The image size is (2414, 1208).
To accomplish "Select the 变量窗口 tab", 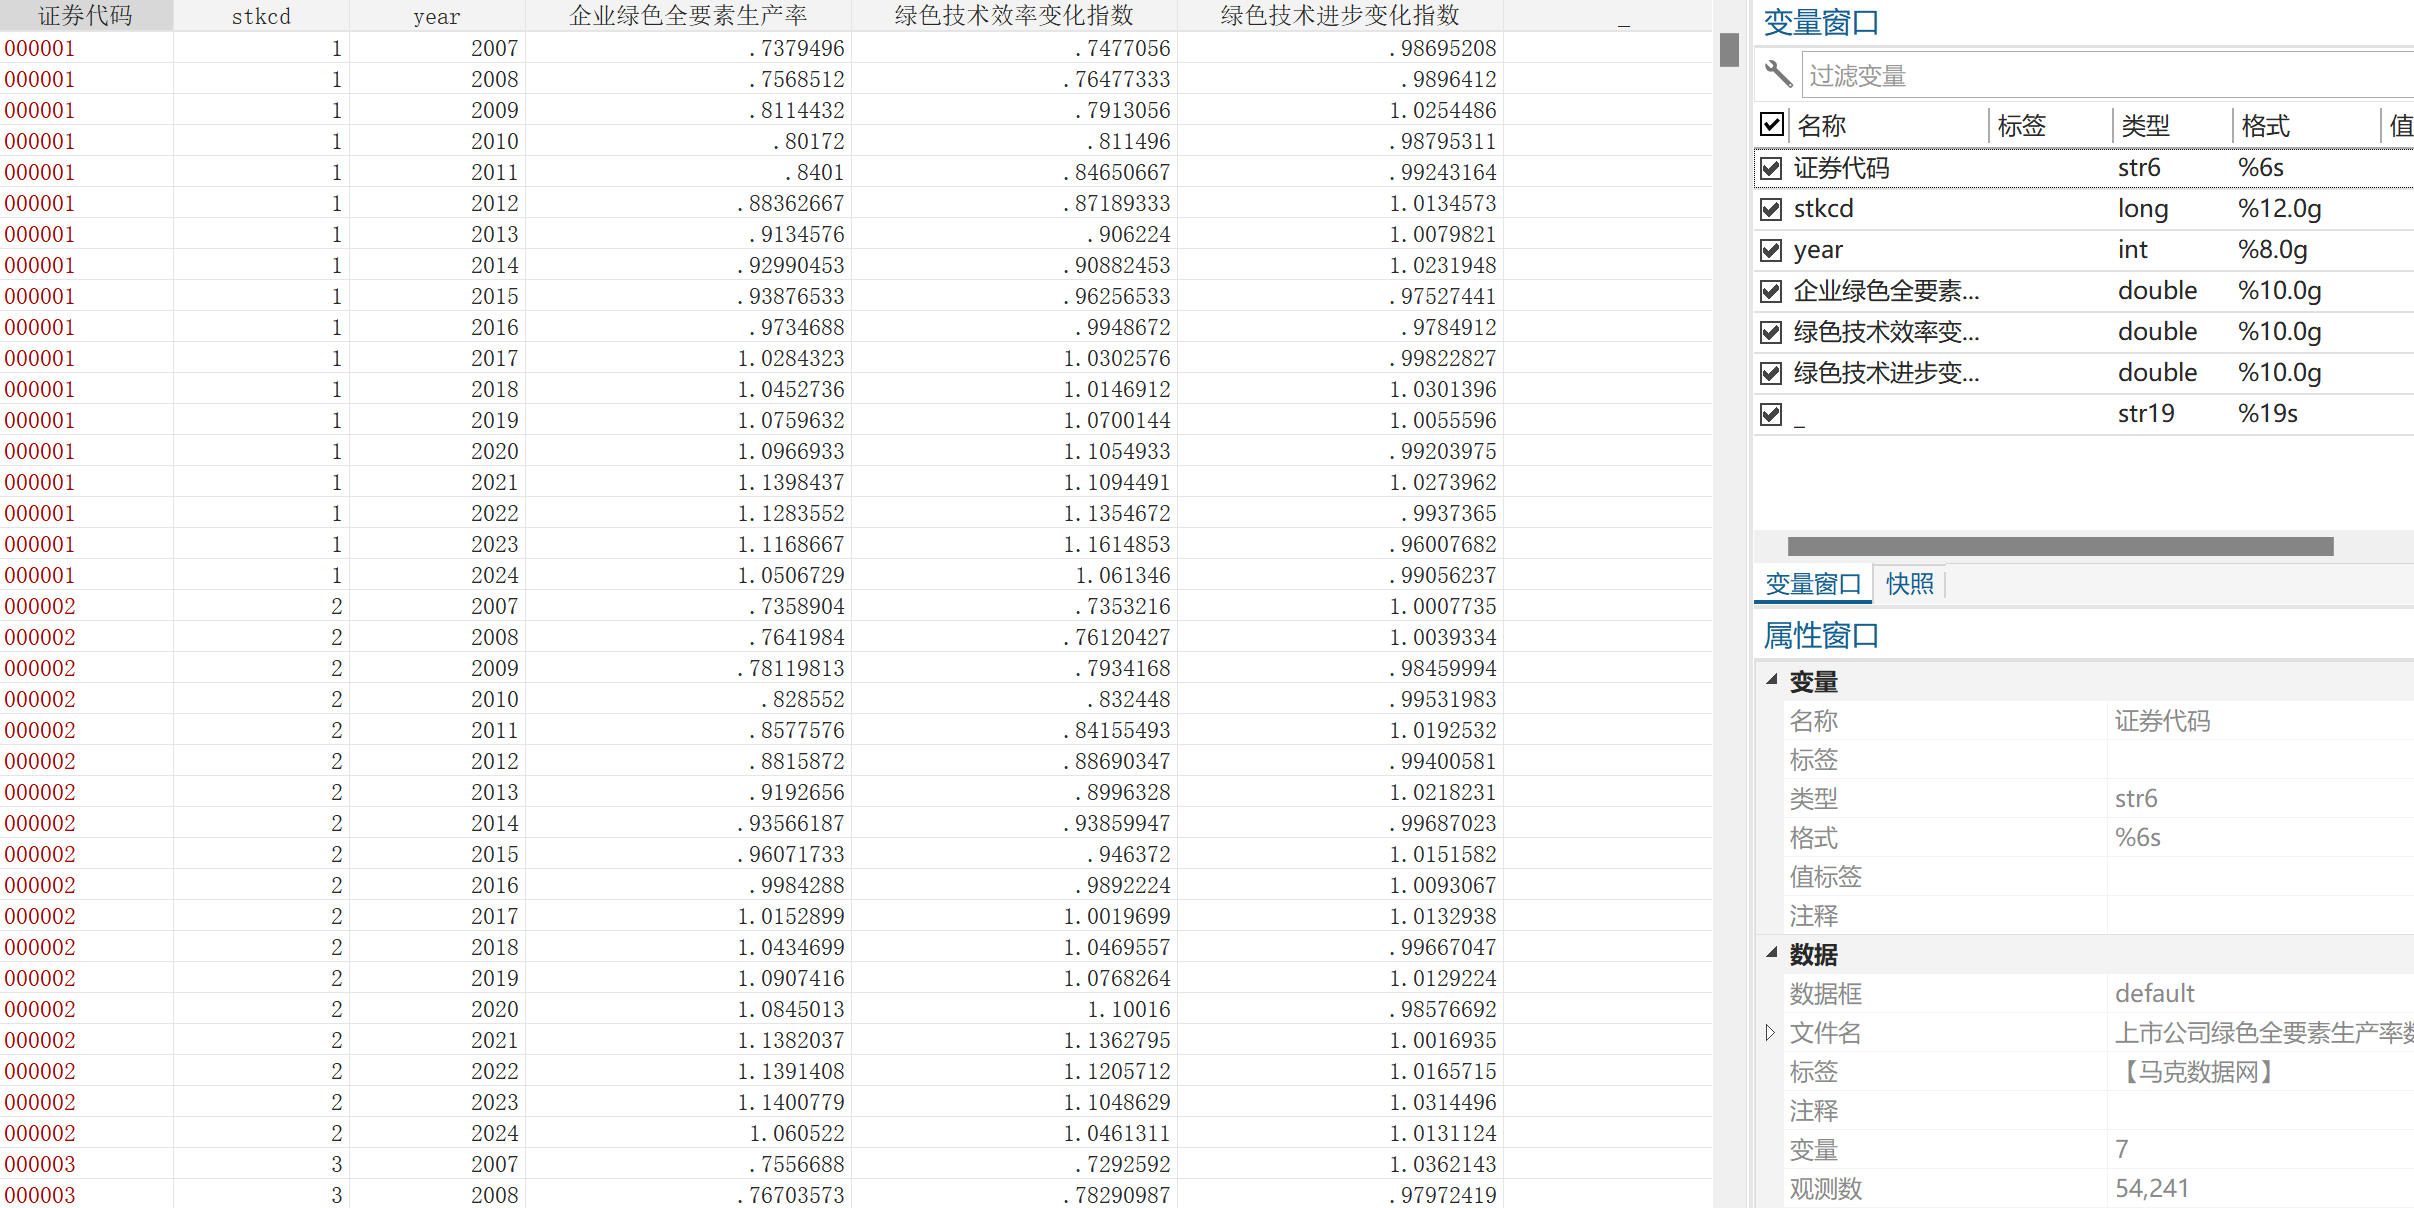I will point(1812,584).
